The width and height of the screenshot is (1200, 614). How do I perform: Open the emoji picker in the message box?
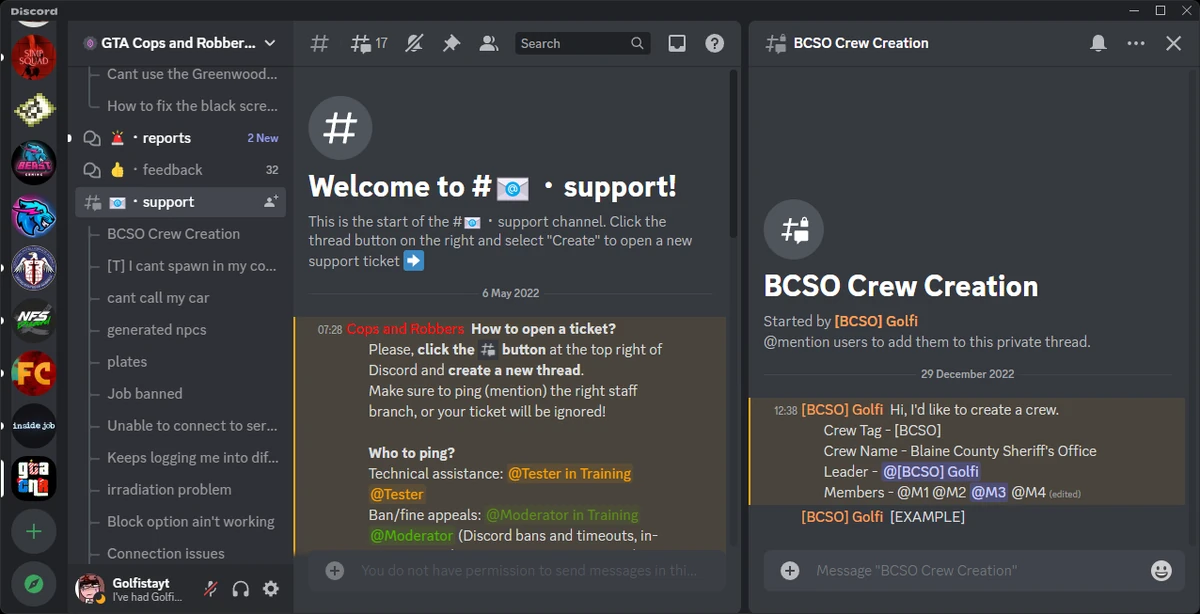click(1161, 571)
